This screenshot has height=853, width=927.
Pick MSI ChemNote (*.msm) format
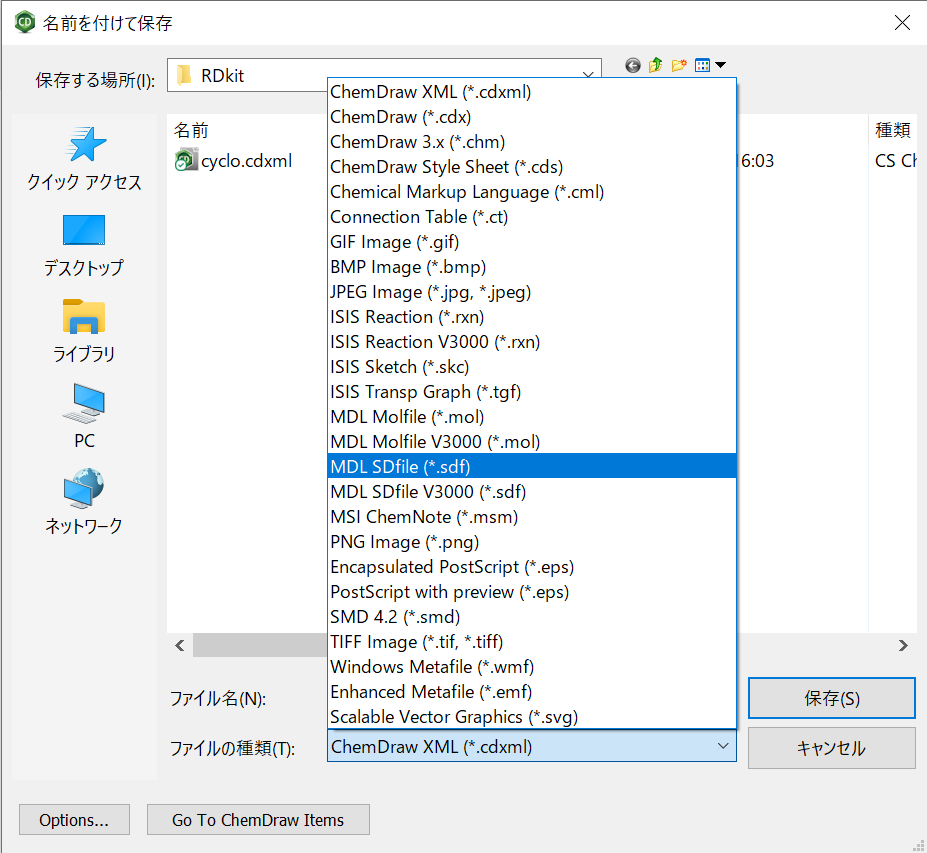(531, 517)
